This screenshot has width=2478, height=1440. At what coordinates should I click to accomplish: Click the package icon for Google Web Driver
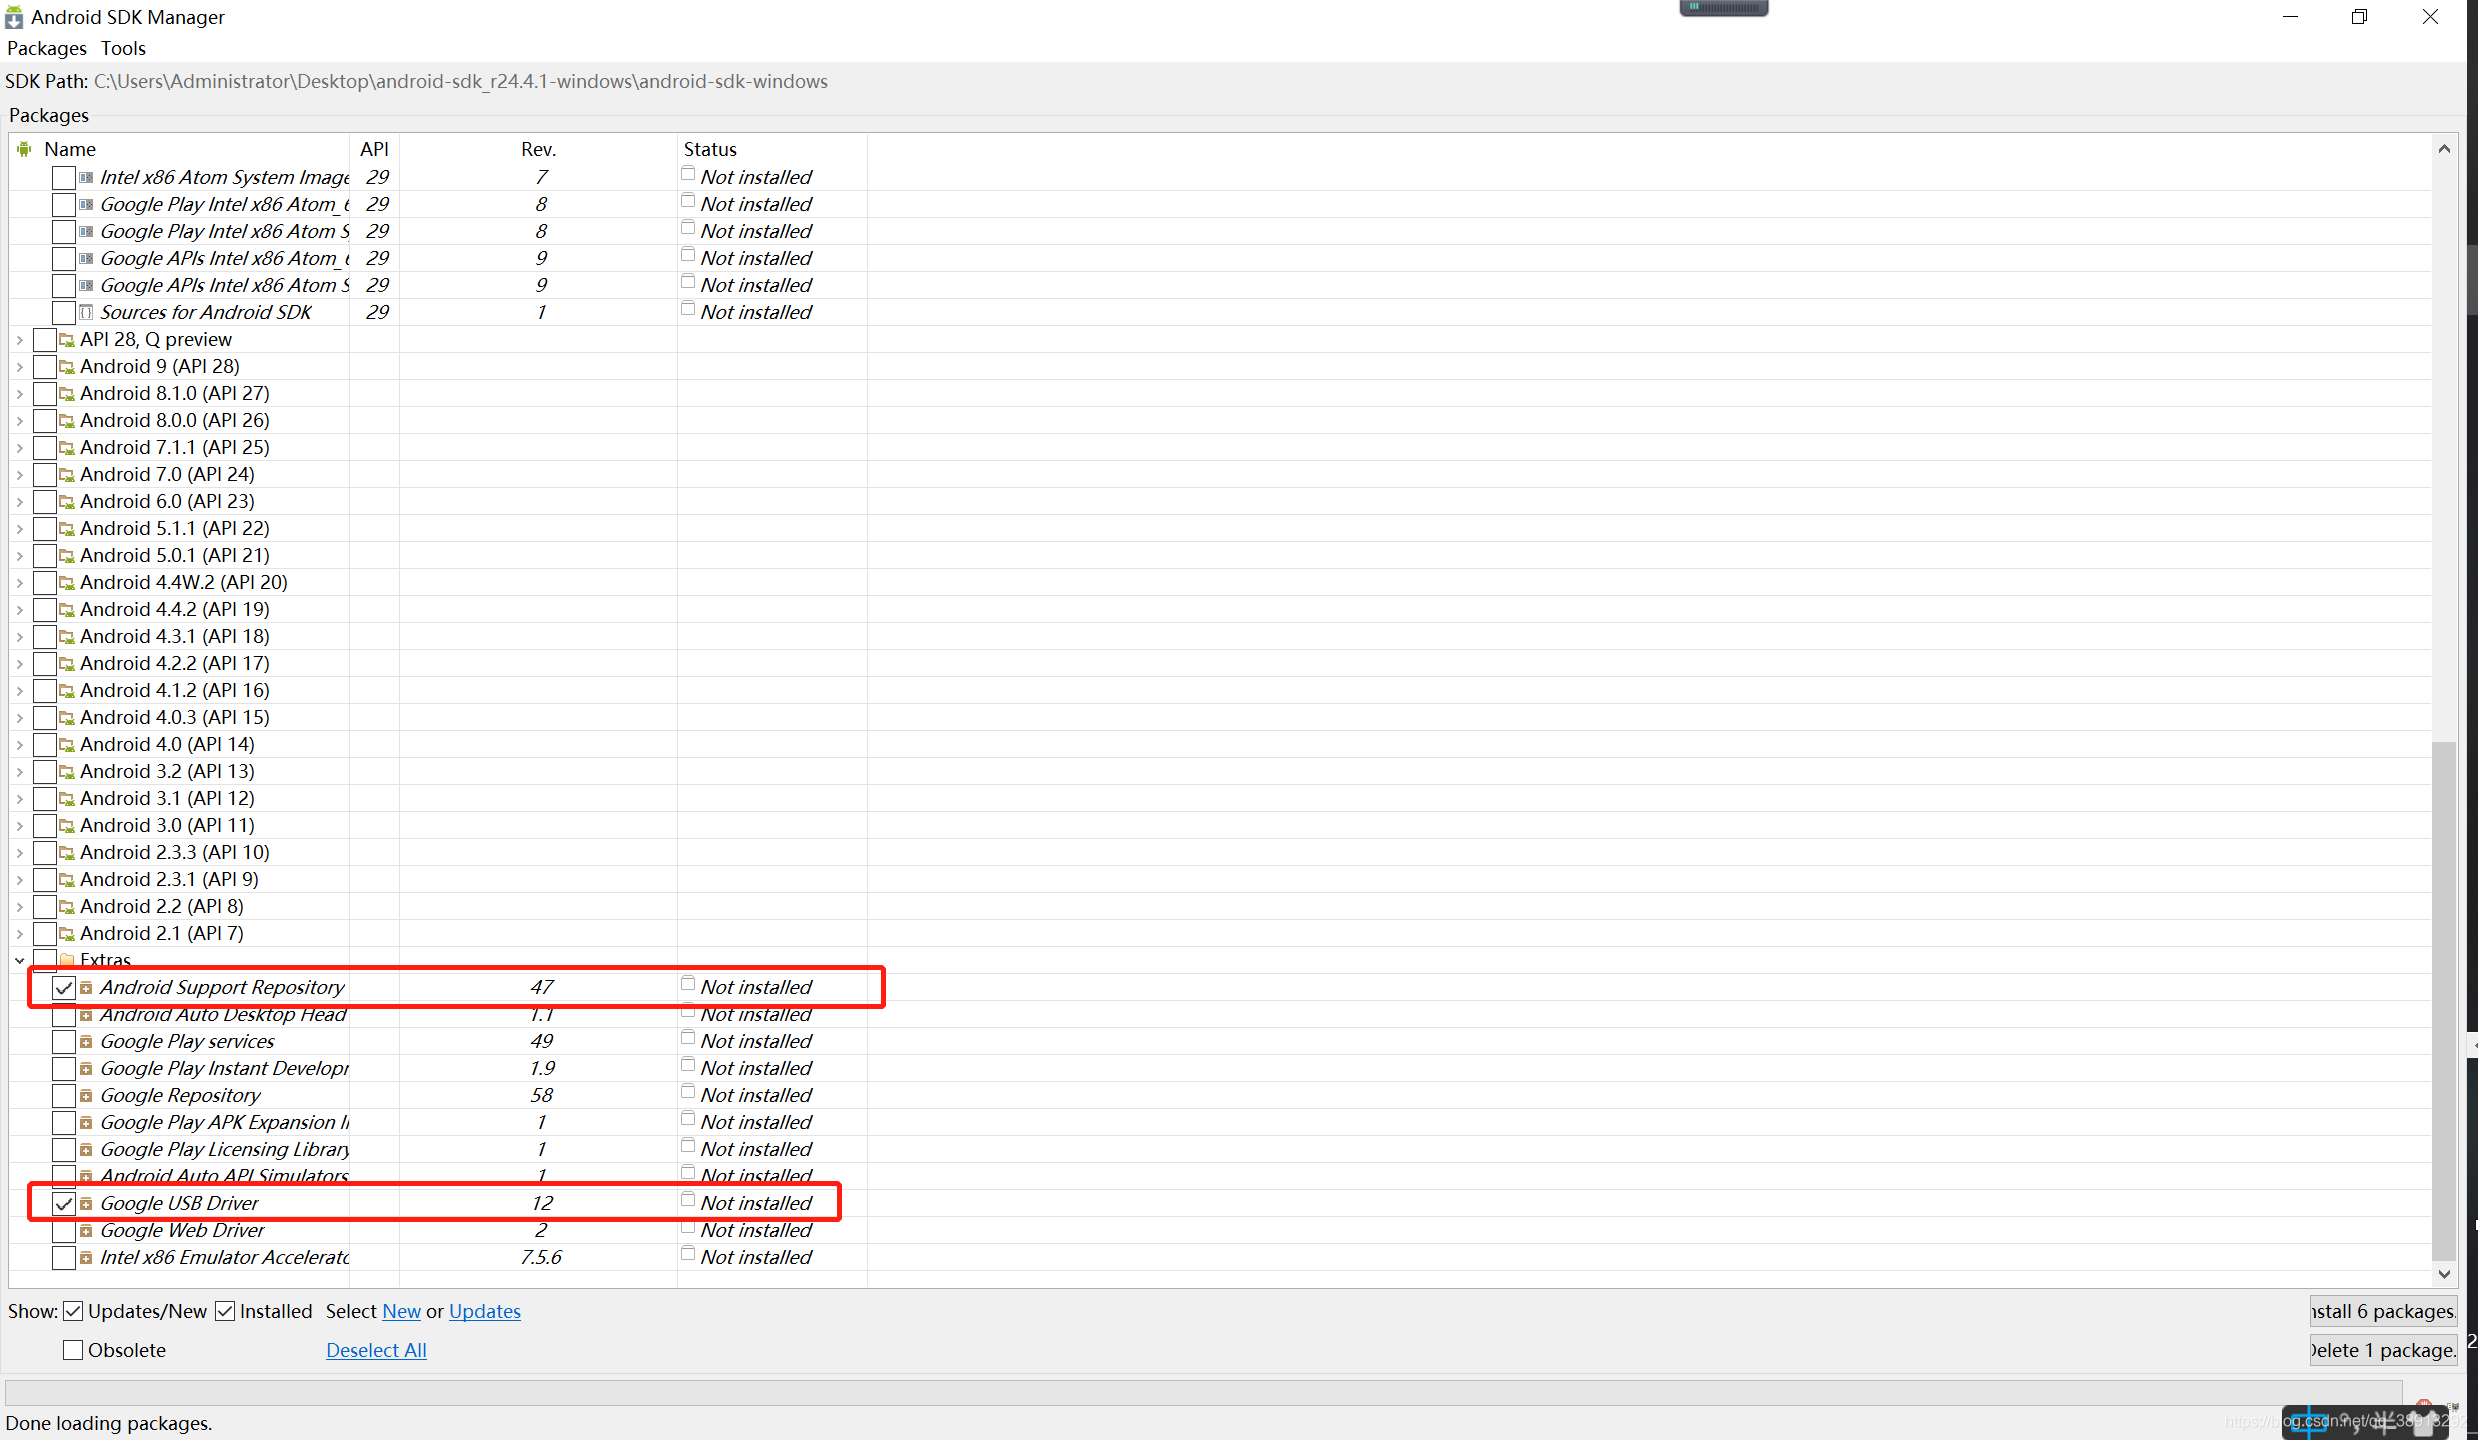[x=86, y=1231]
